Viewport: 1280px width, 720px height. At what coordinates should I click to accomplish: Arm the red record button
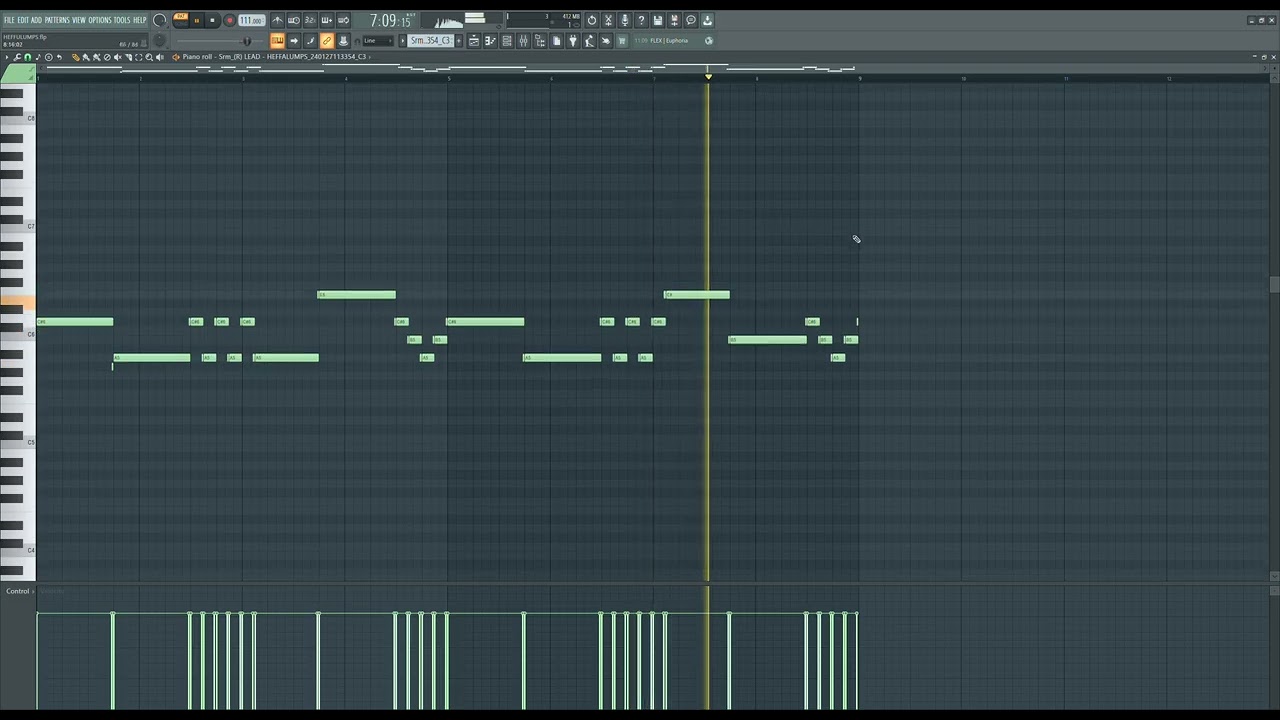tap(230, 21)
